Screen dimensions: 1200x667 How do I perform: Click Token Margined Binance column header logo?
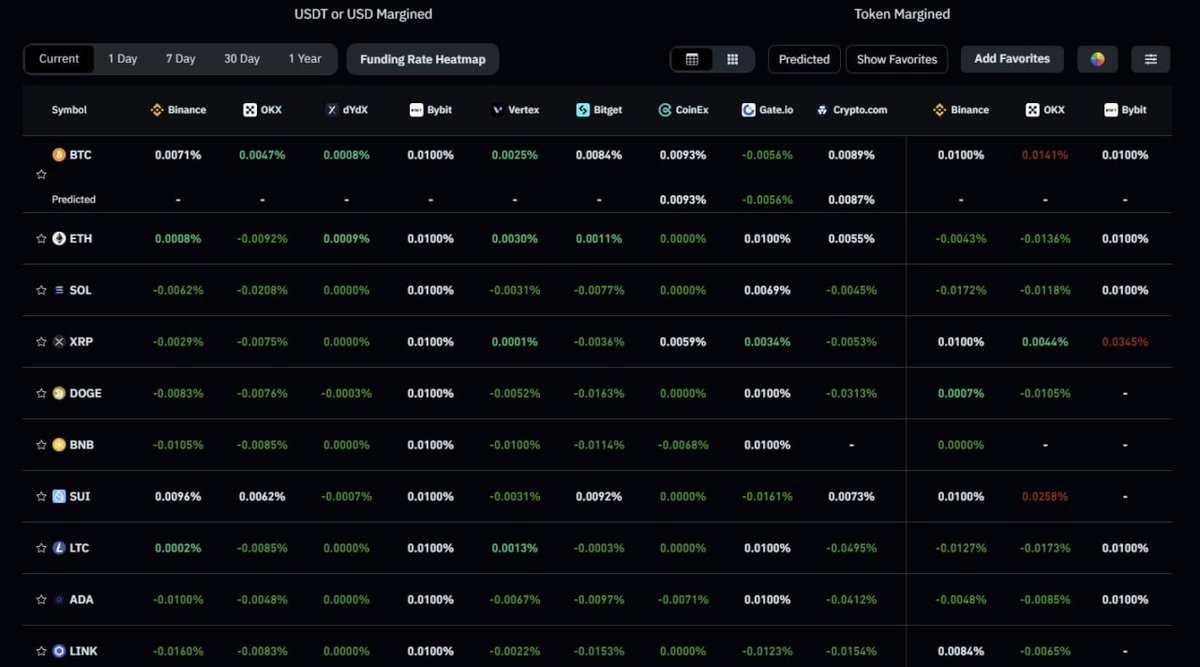pyautogui.click(x=940, y=110)
